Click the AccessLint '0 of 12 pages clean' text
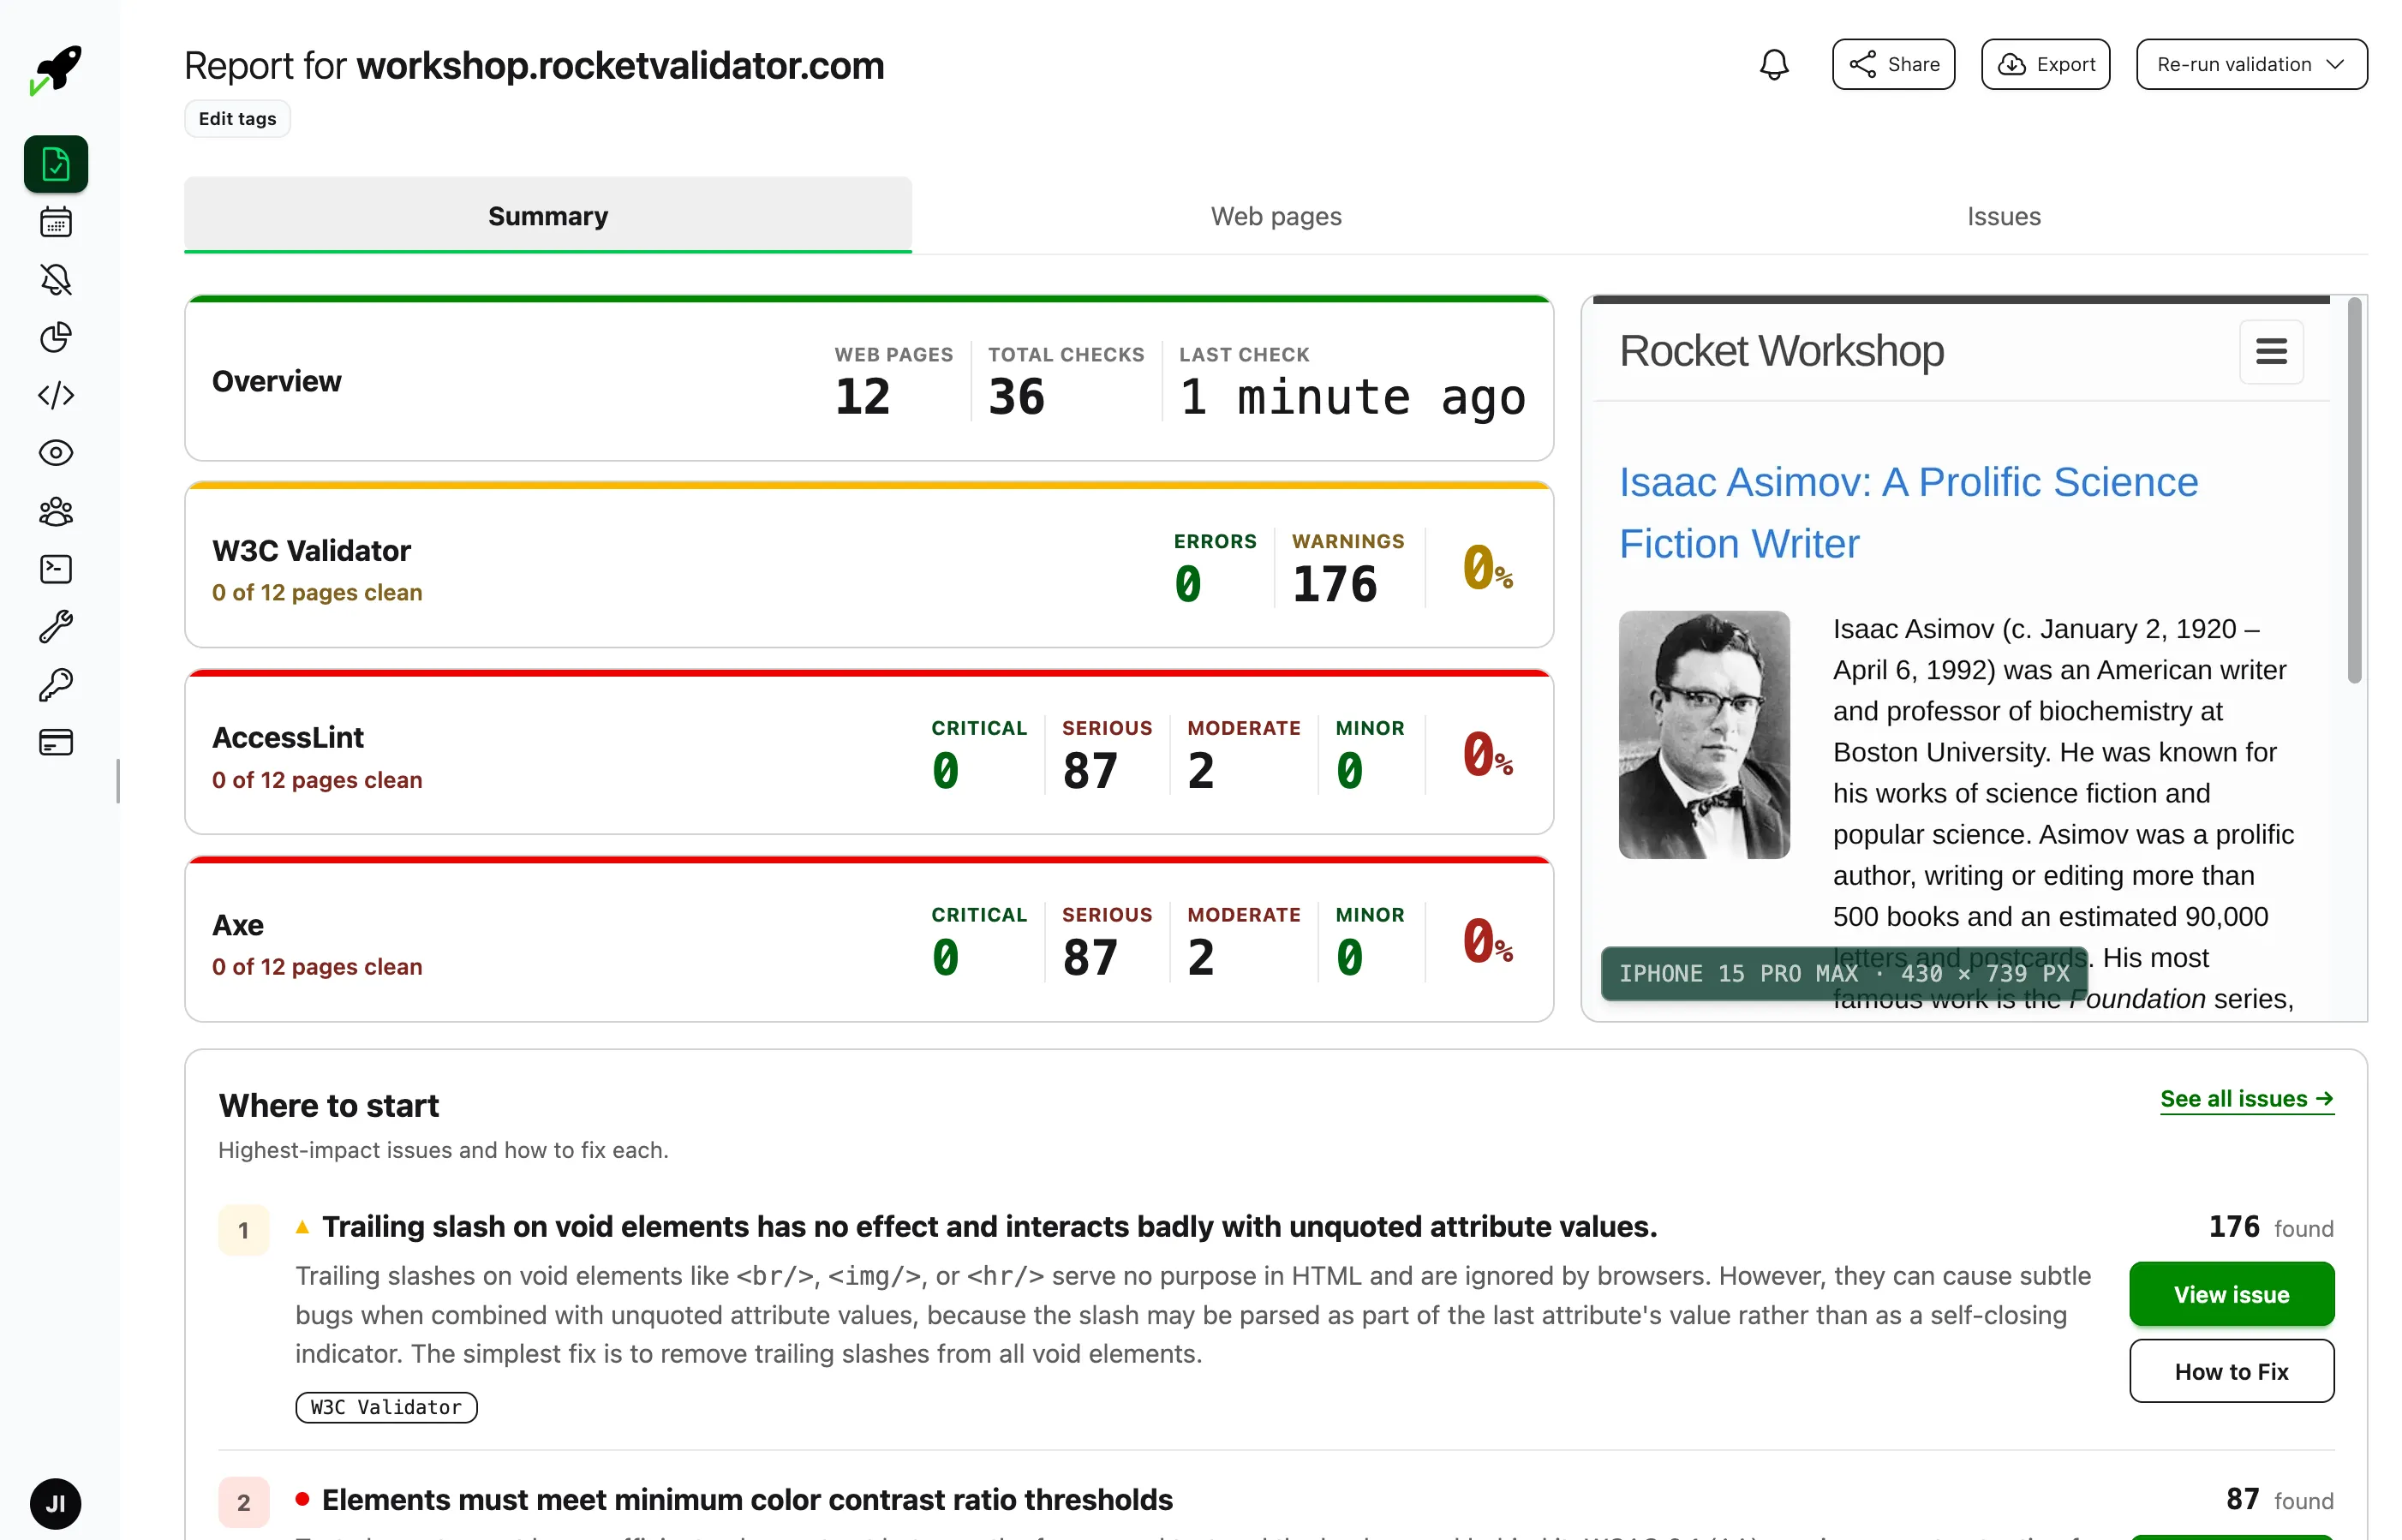Viewport: 2402px width, 1540px height. tap(317, 780)
